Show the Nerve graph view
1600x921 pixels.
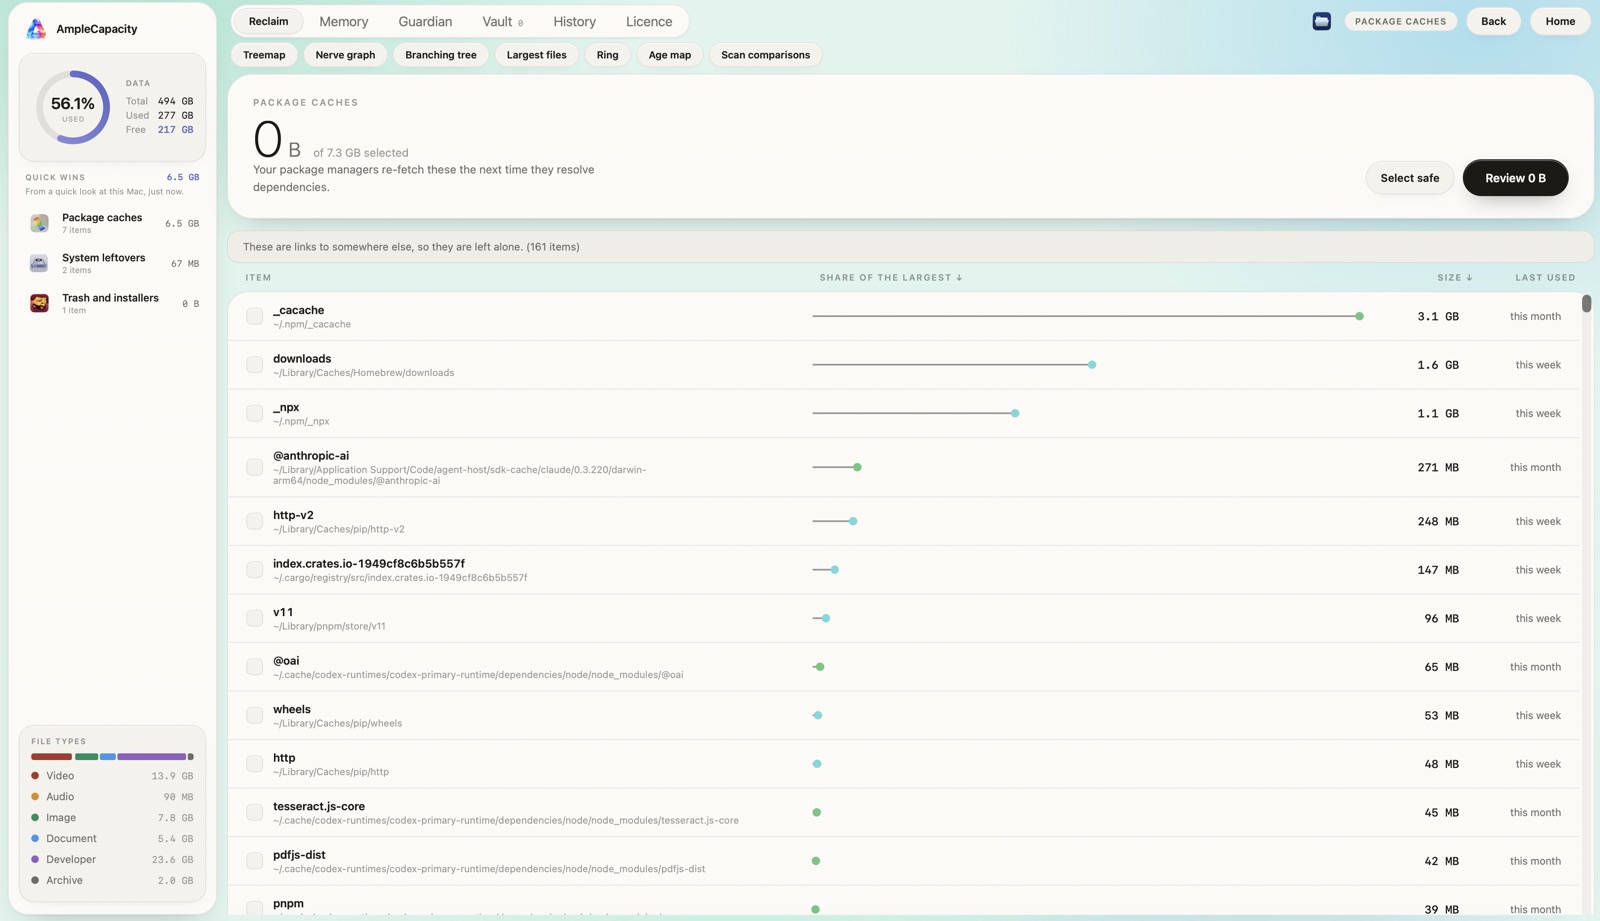(345, 55)
